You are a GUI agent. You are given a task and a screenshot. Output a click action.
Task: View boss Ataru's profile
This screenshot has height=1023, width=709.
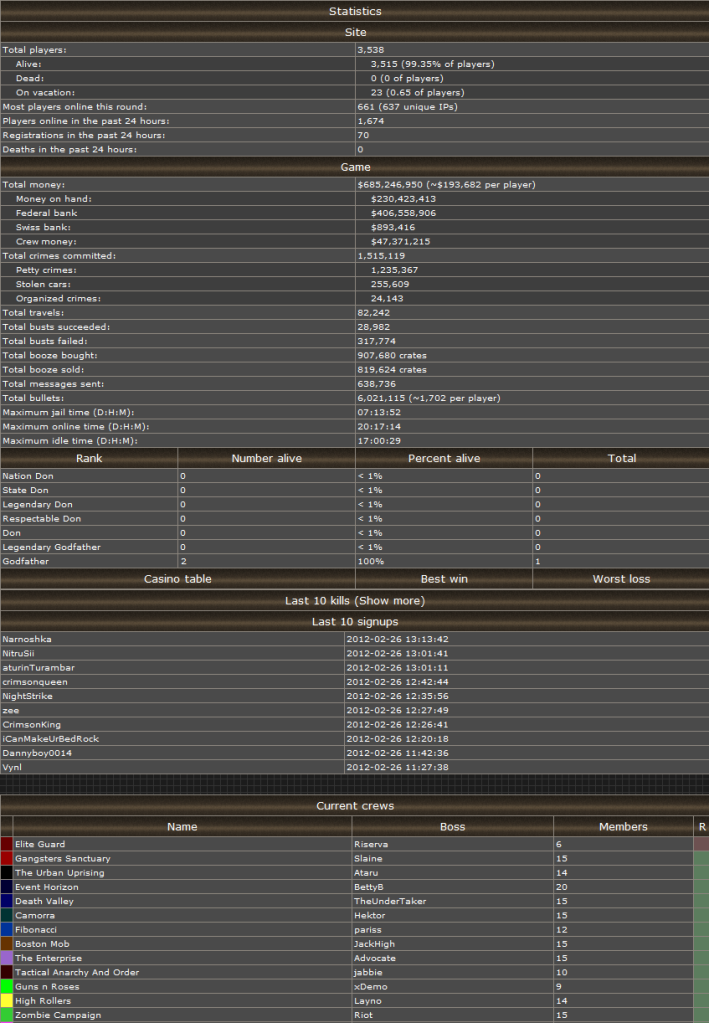pos(366,873)
